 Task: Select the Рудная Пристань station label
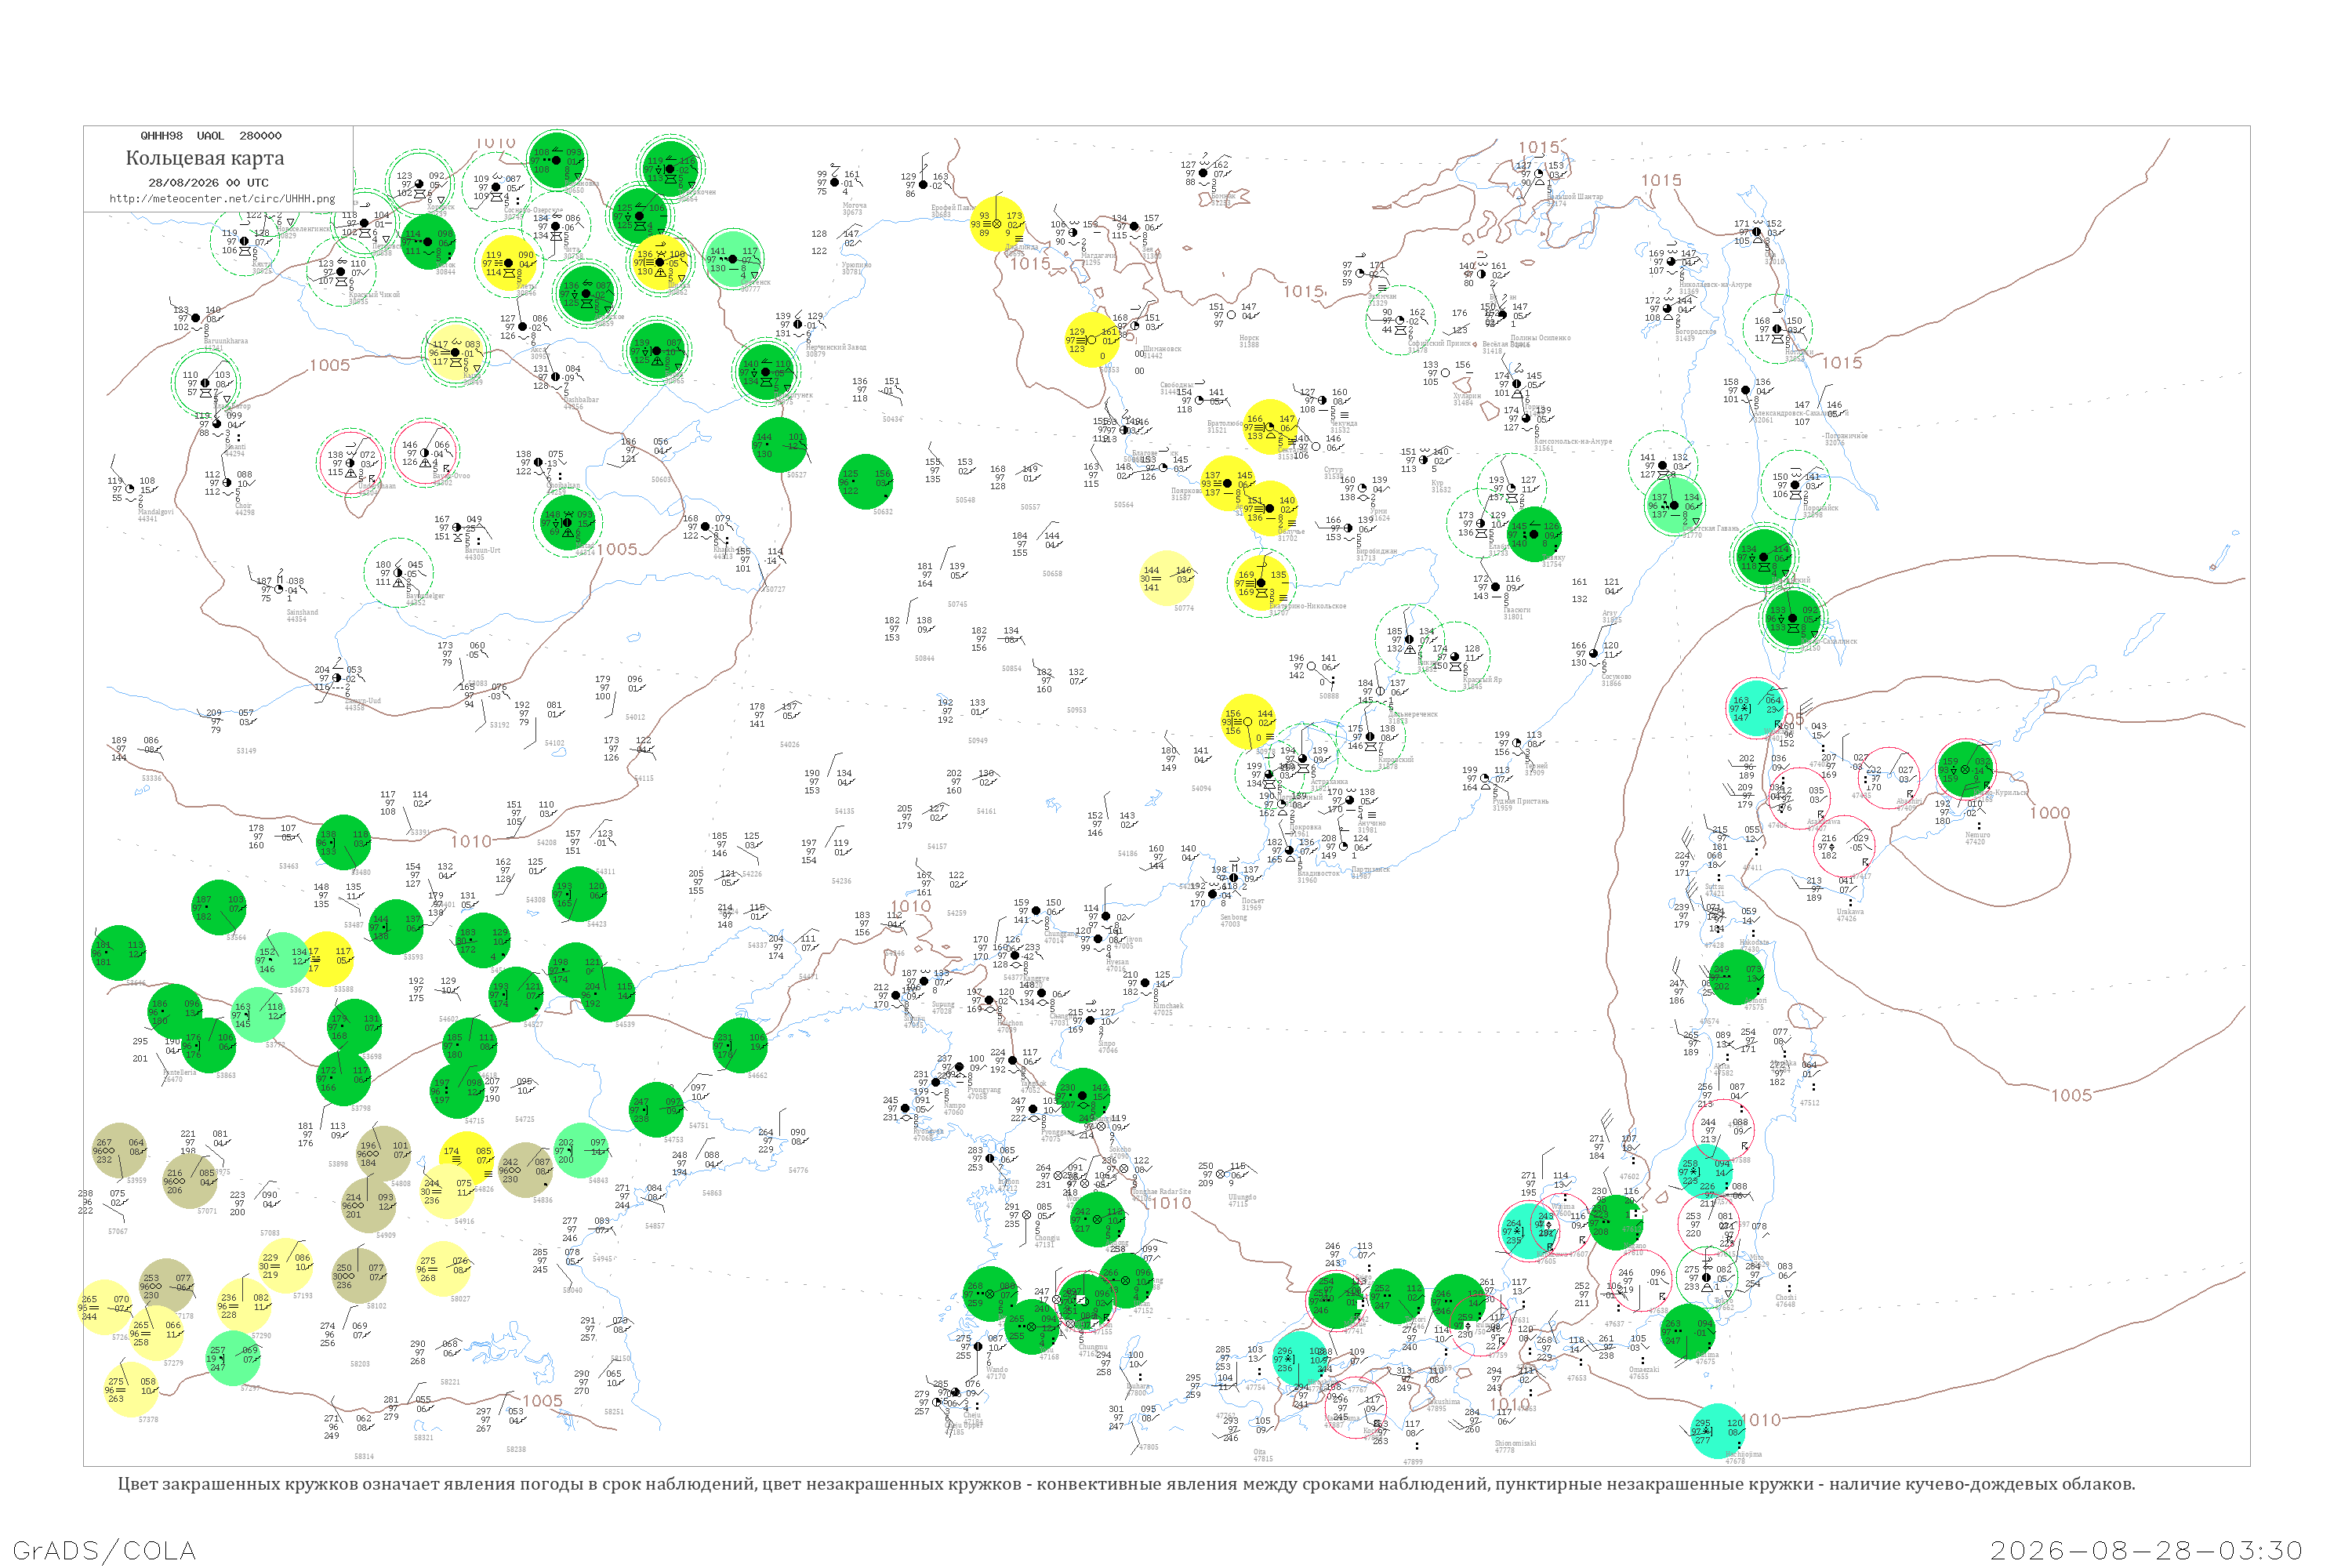pos(1520,802)
